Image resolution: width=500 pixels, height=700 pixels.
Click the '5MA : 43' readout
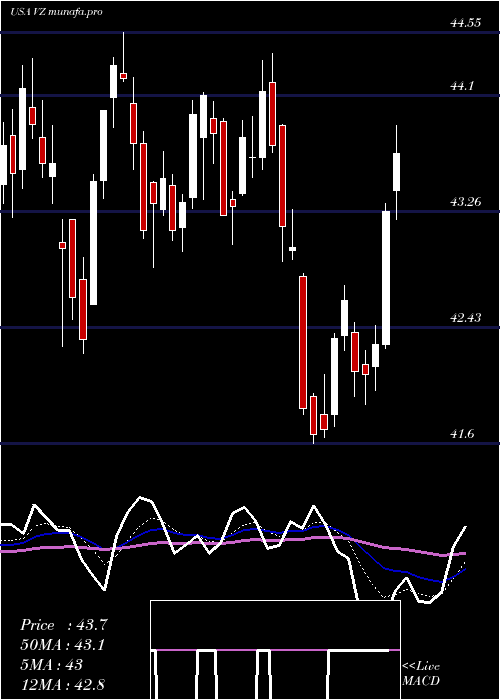point(51,665)
